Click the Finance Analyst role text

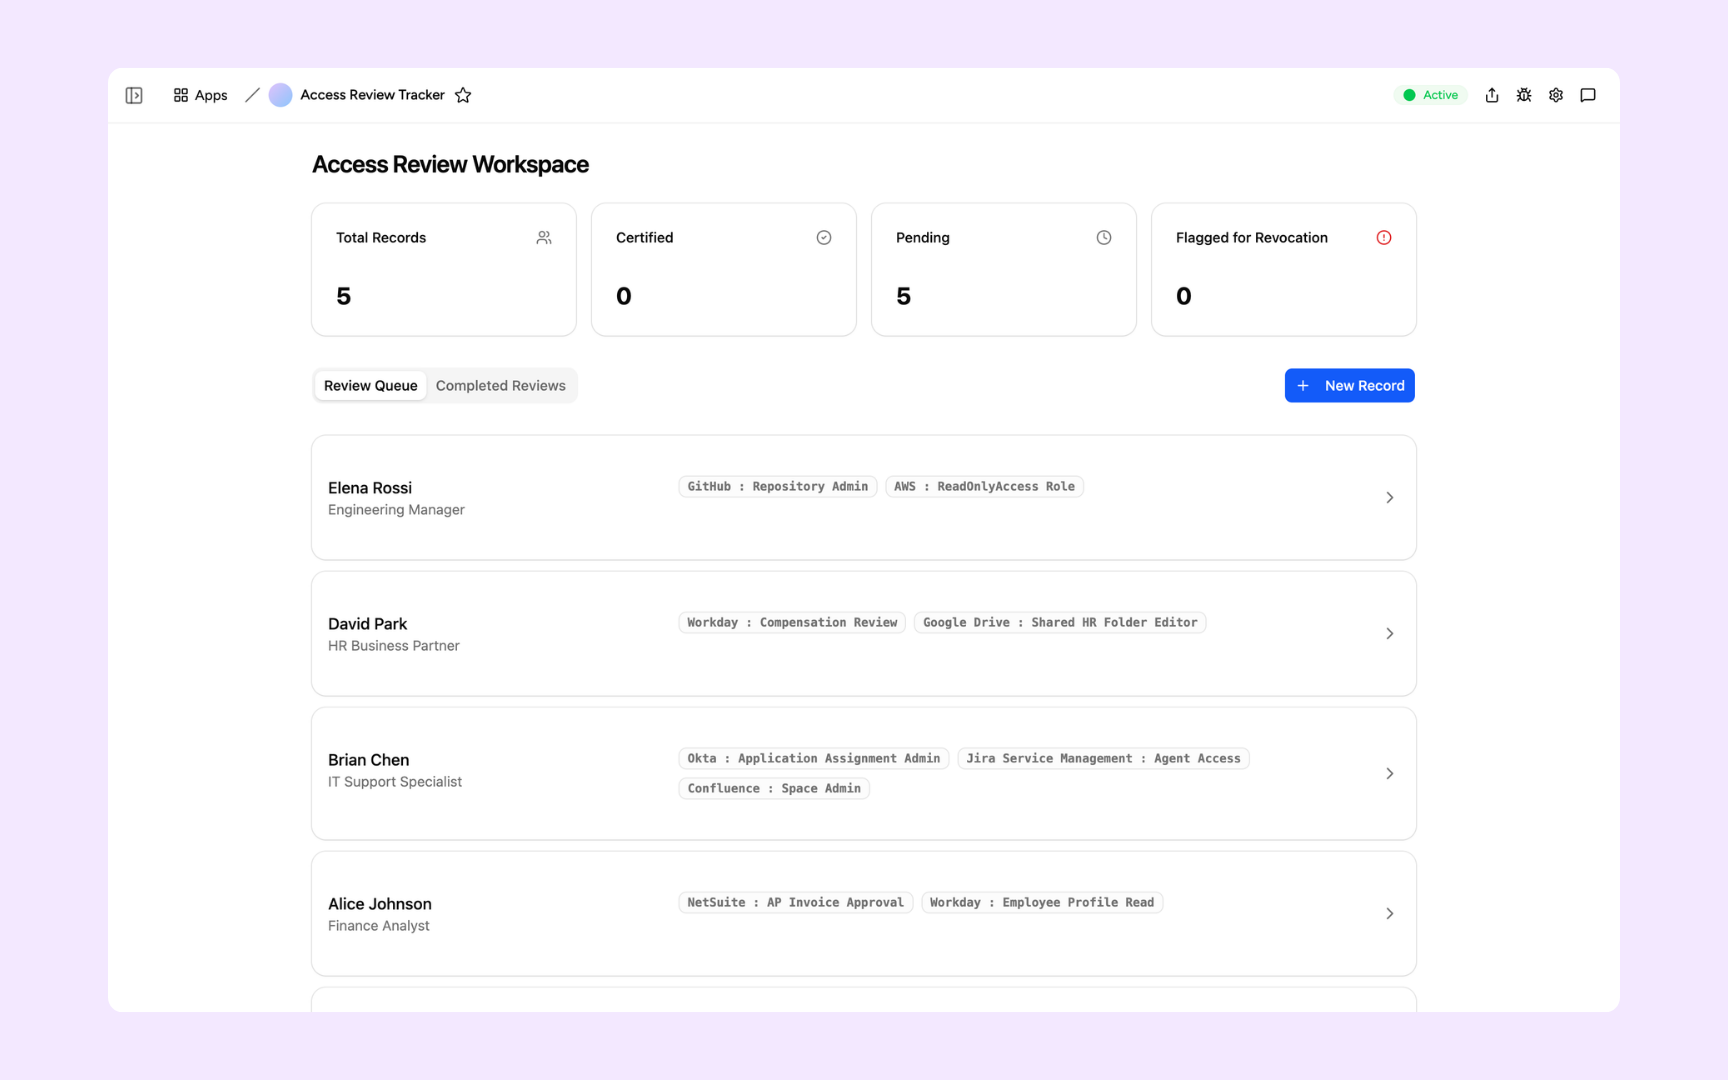click(x=379, y=926)
